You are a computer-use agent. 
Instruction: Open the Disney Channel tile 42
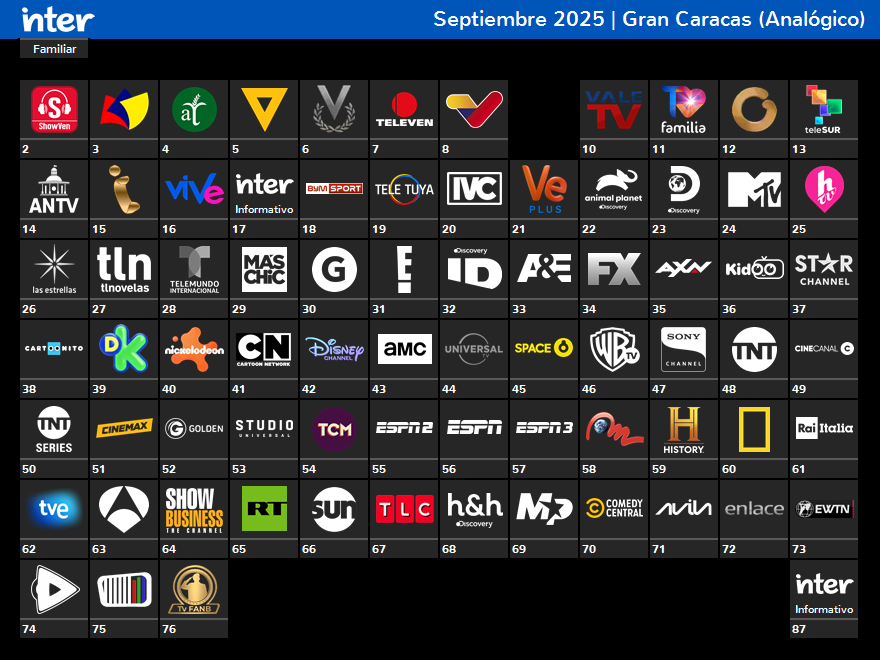pyautogui.click(x=334, y=349)
